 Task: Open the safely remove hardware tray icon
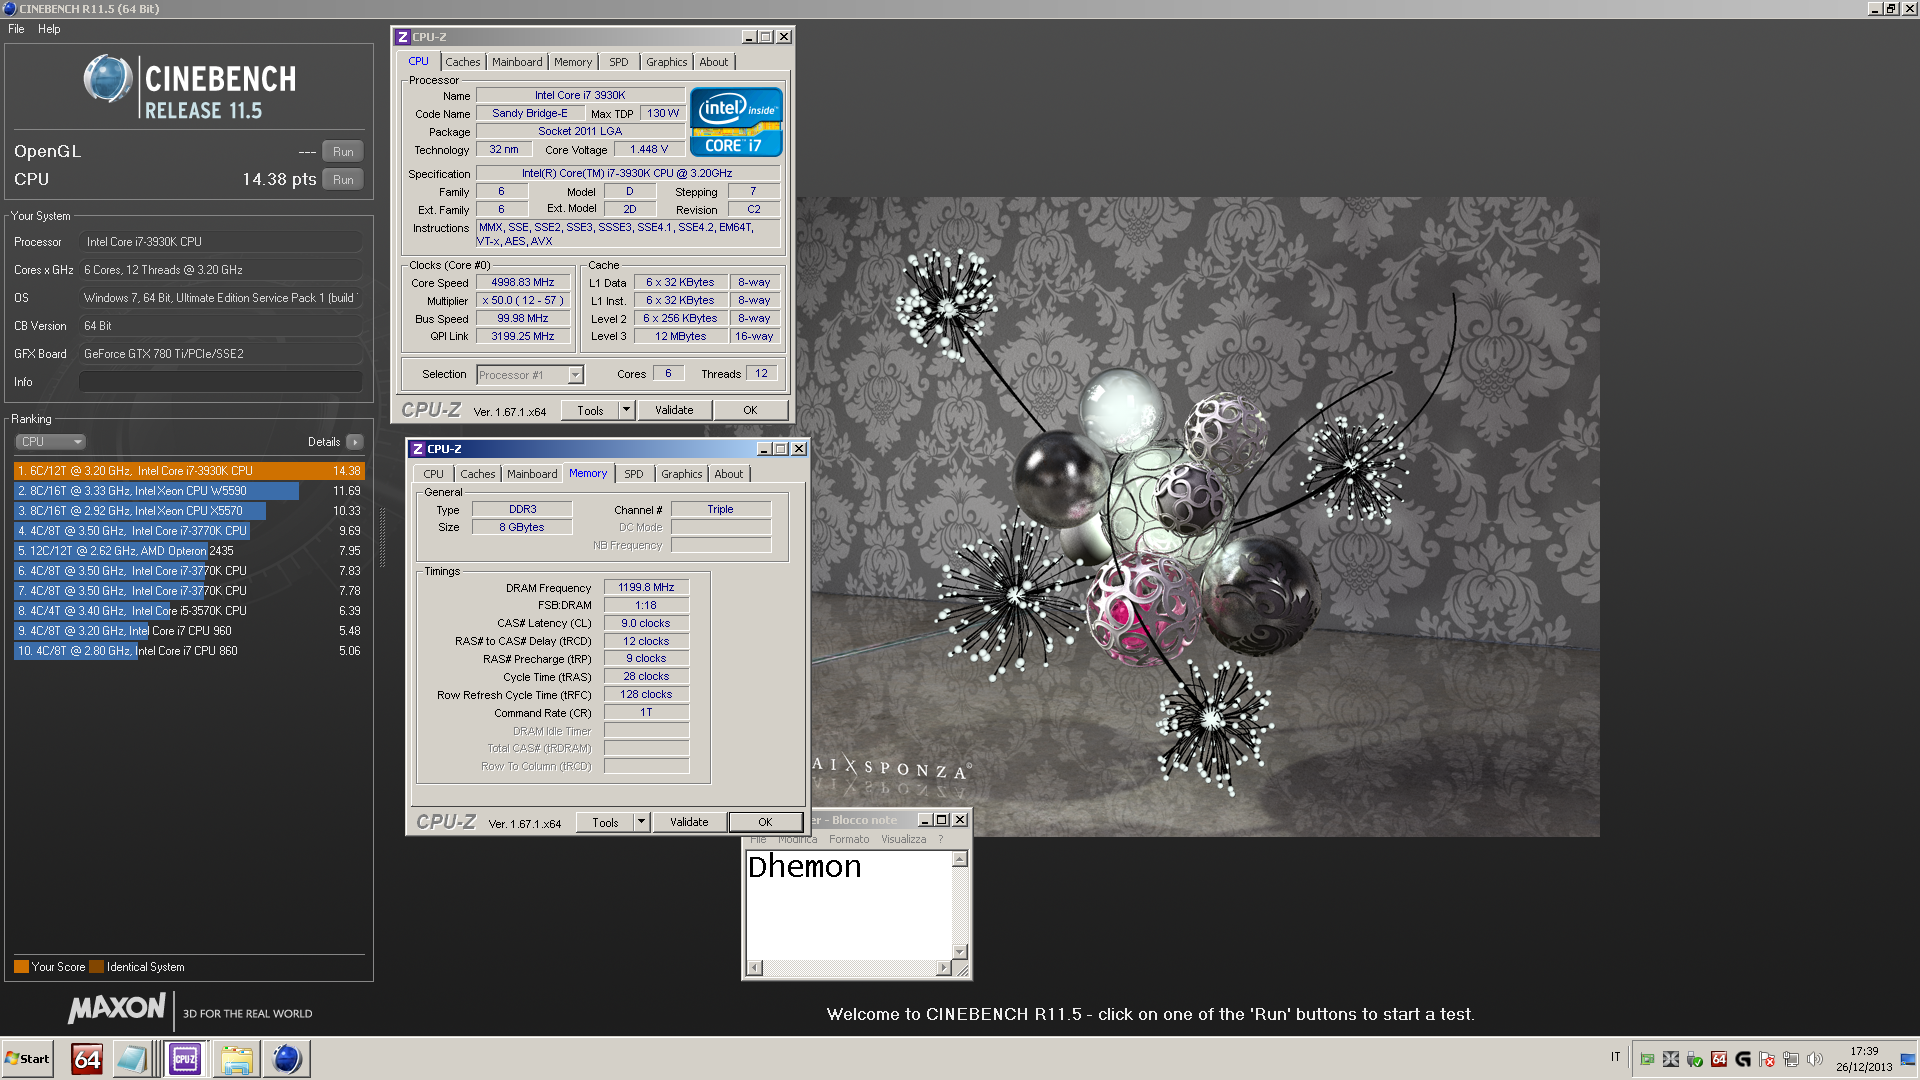coord(1695,1059)
